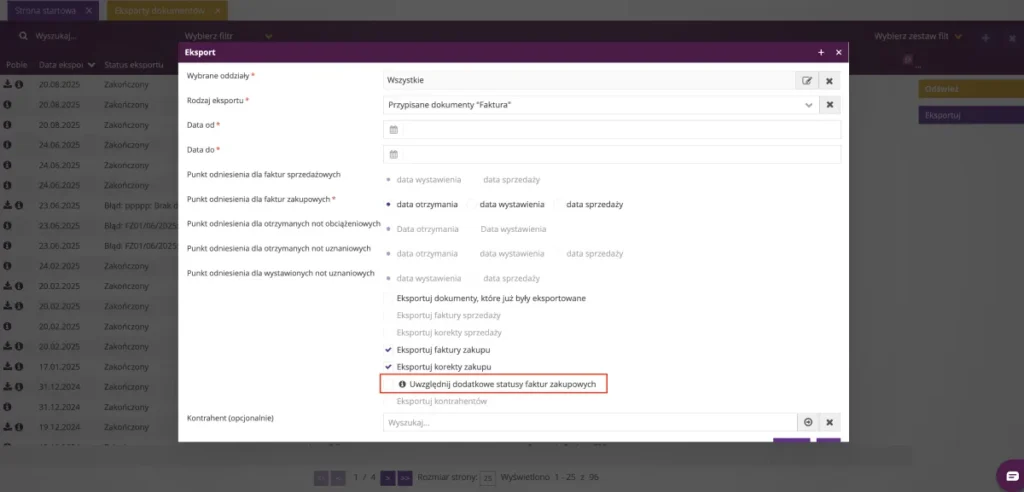The height and width of the screenshot is (492, 1024).
Task: Switch to the Eksporty dokumentów tab
Action: pyautogui.click(x=166, y=11)
